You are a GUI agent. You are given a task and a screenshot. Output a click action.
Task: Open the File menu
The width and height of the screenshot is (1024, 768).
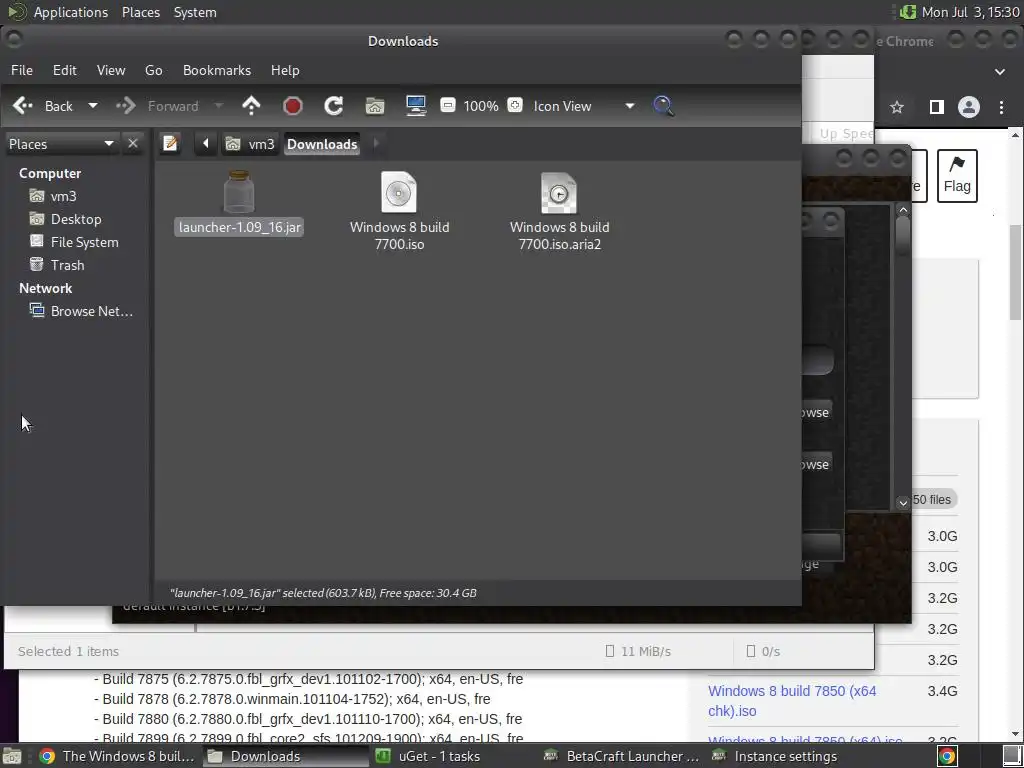point(22,70)
